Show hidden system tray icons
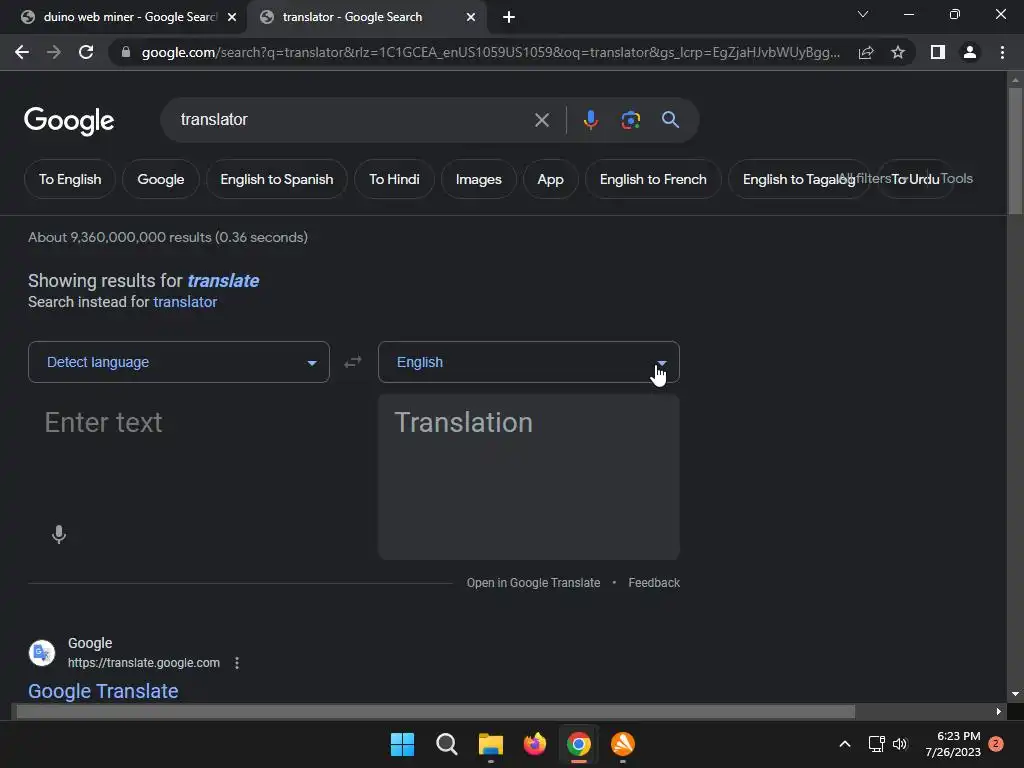 click(x=844, y=744)
